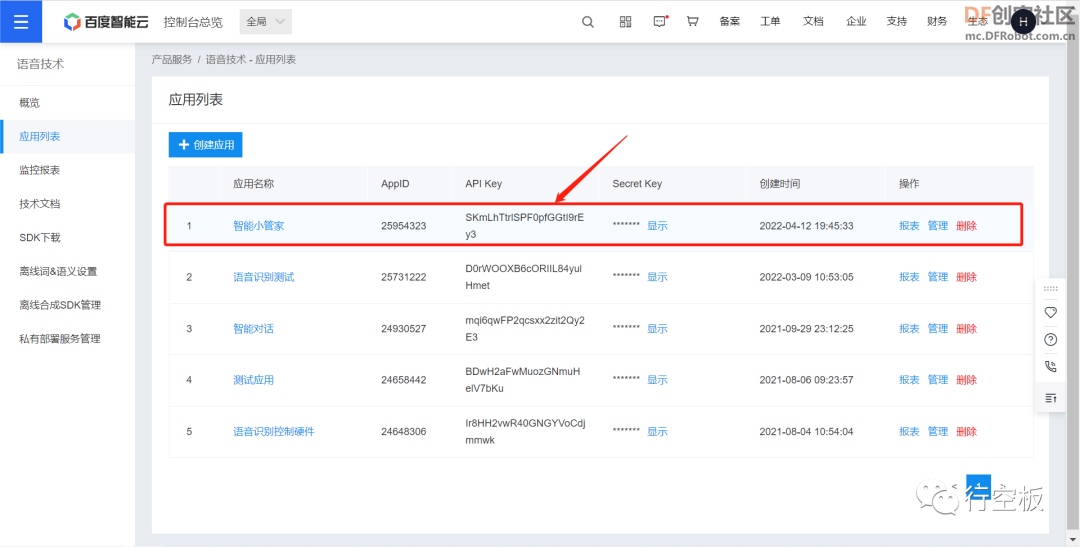This screenshot has height=547, width=1080.
Task: Open the 智能小管家 application
Action: point(258,225)
